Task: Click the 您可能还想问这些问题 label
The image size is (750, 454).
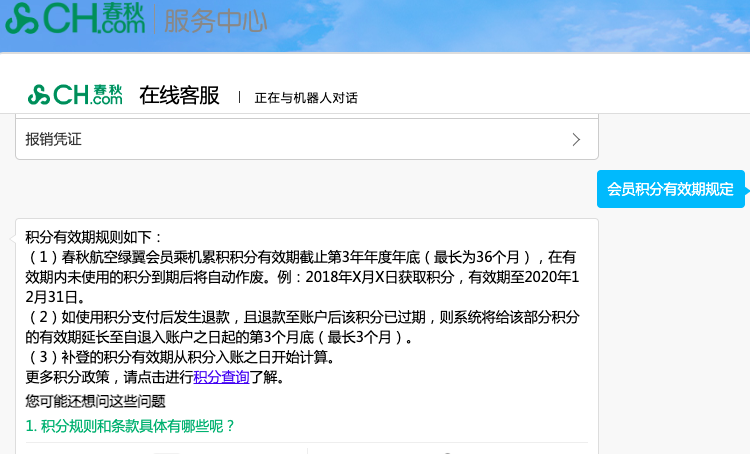Action: tap(95, 401)
